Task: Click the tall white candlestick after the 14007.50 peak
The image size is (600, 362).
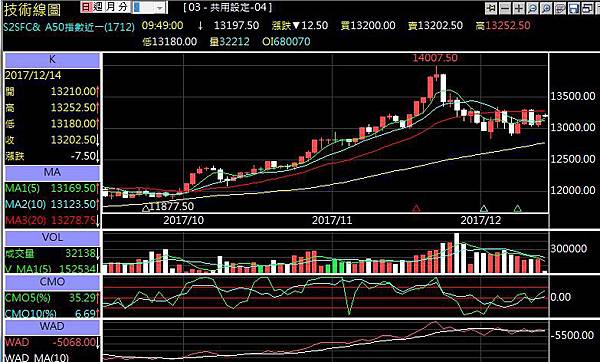Action: point(443,89)
